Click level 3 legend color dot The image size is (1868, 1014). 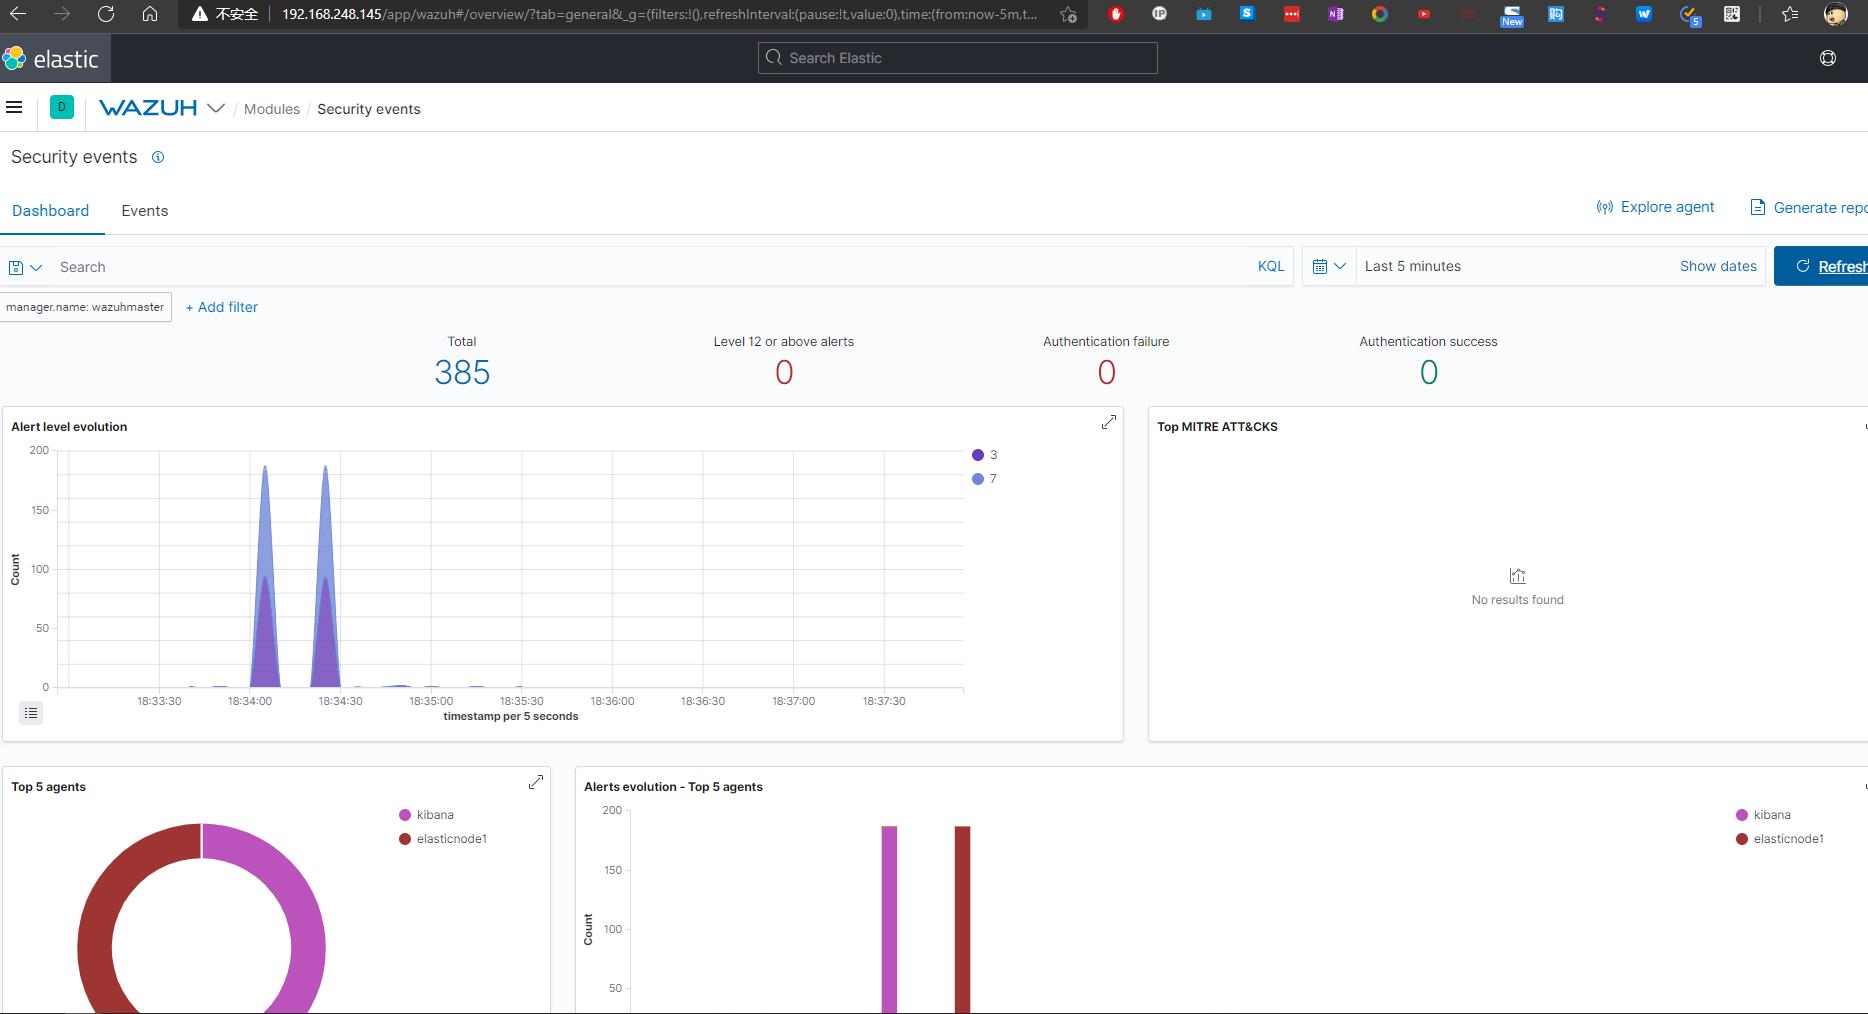978,455
